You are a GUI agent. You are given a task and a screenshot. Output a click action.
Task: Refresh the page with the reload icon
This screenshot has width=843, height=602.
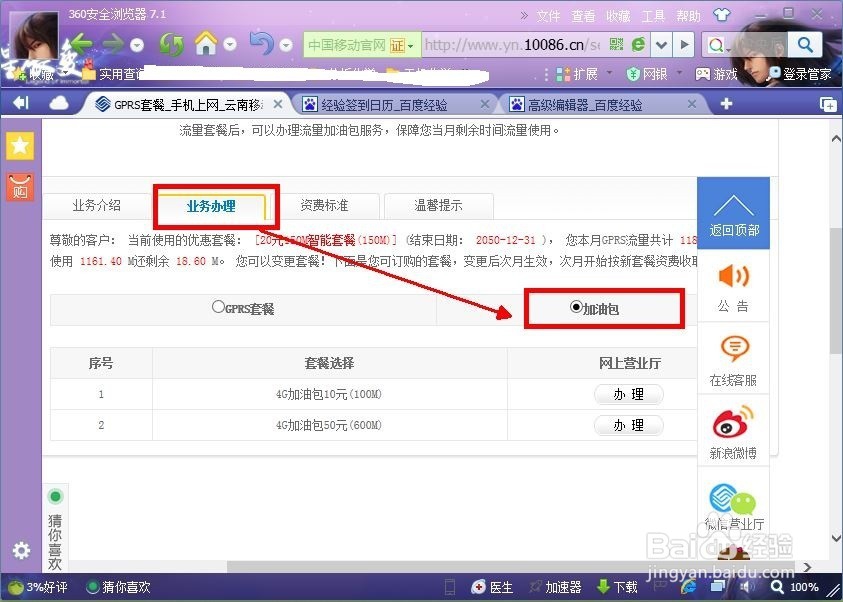click(x=172, y=45)
